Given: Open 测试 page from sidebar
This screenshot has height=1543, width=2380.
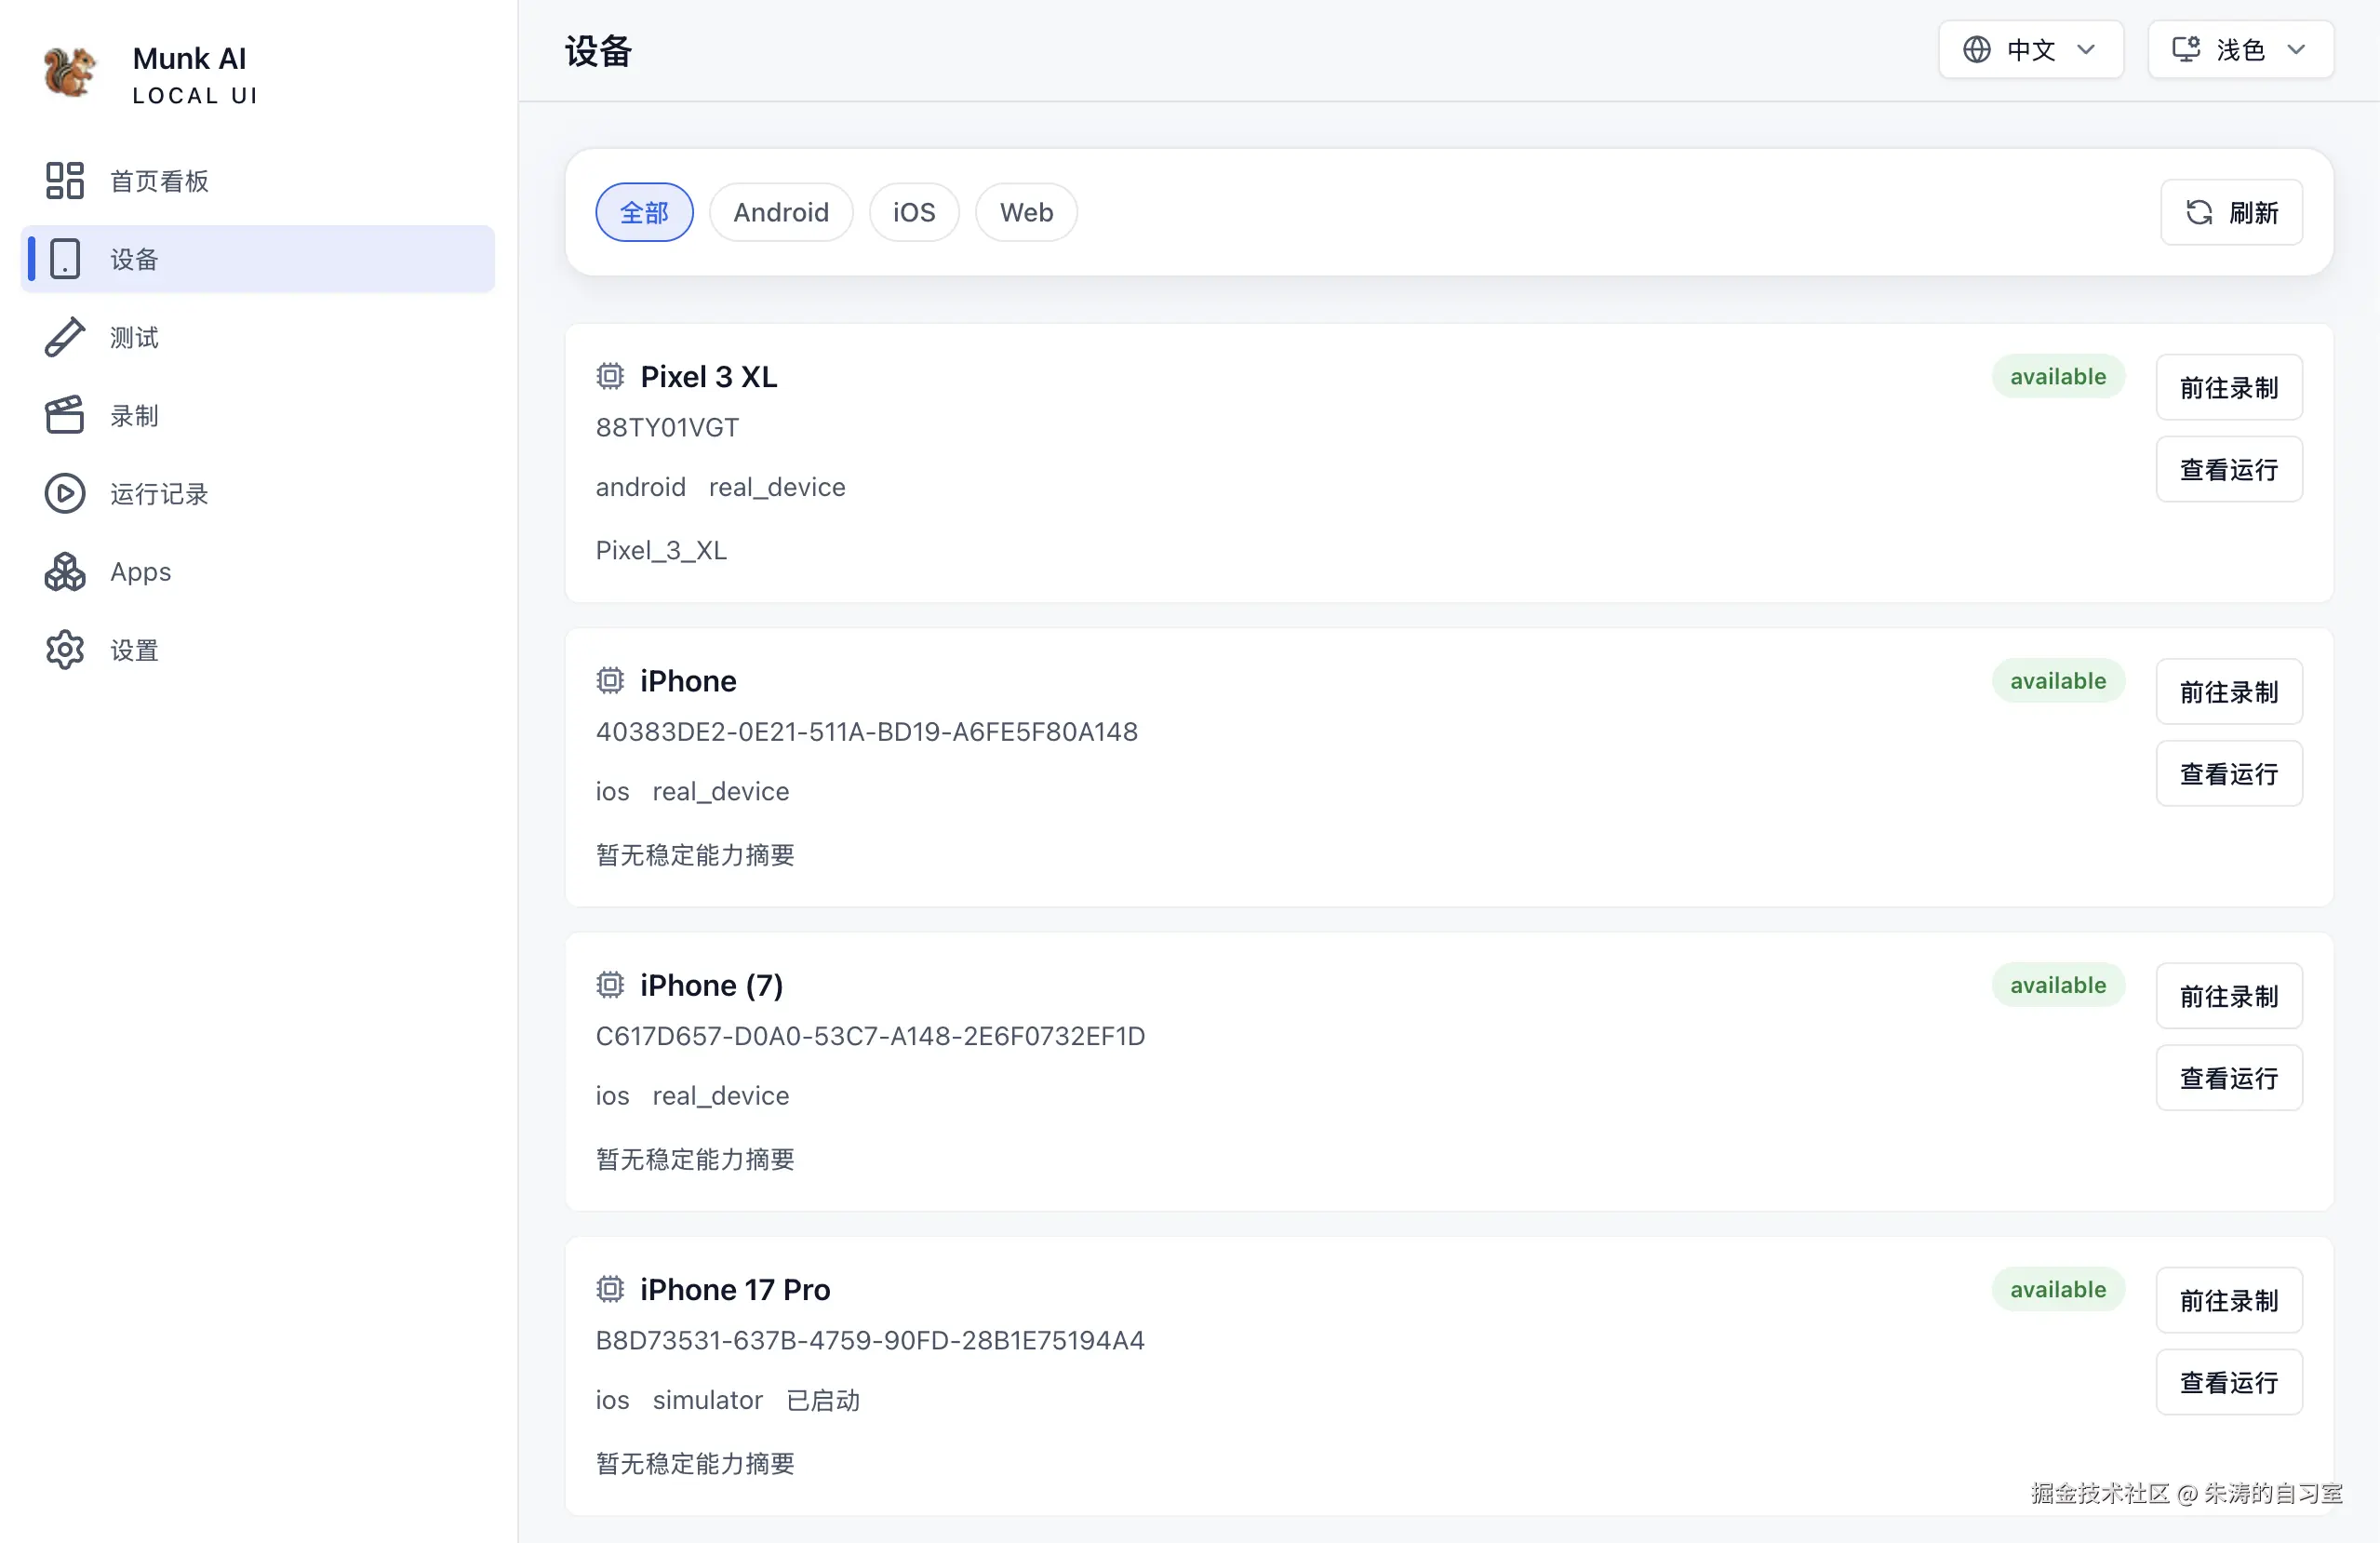Looking at the screenshot, I should point(258,337).
